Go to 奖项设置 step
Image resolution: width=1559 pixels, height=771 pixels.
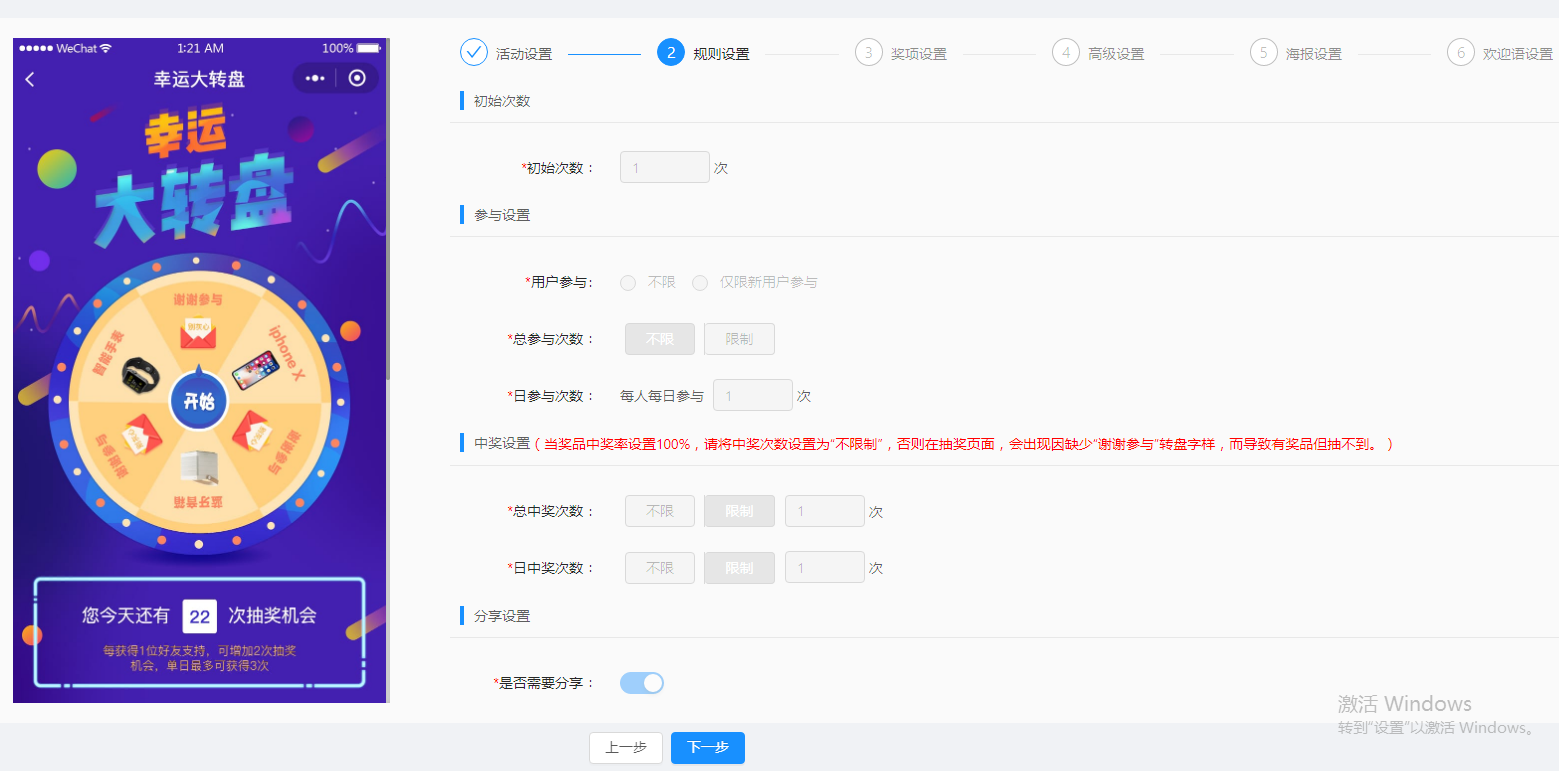[919, 54]
